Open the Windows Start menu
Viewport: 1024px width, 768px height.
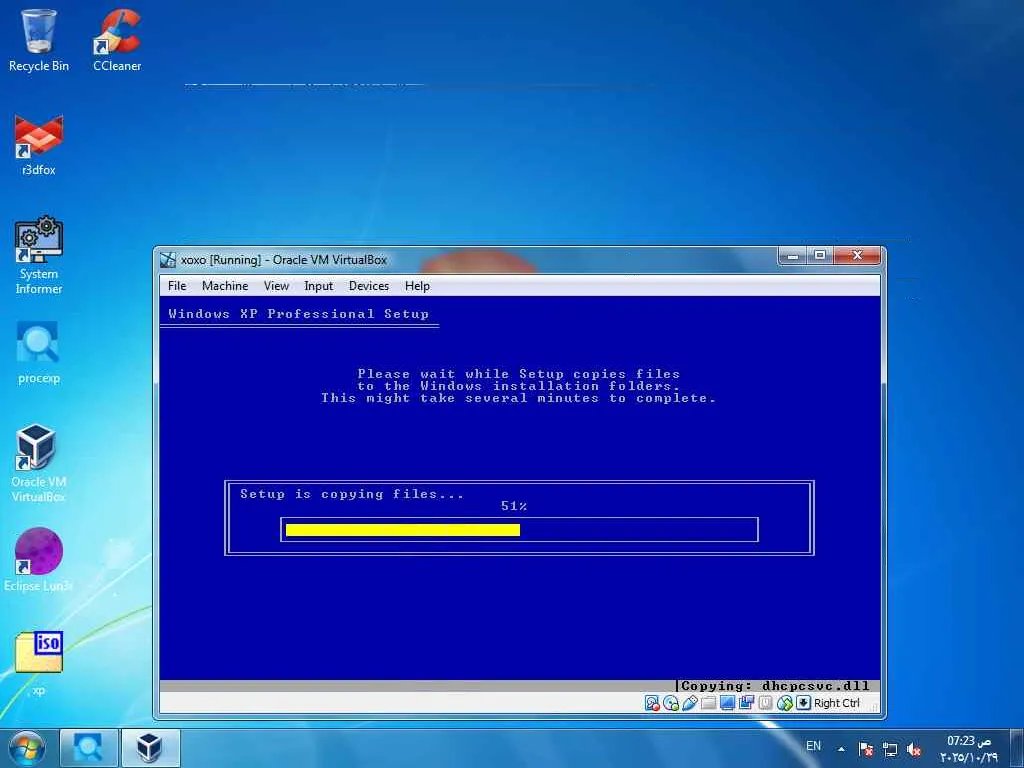click(27, 748)
